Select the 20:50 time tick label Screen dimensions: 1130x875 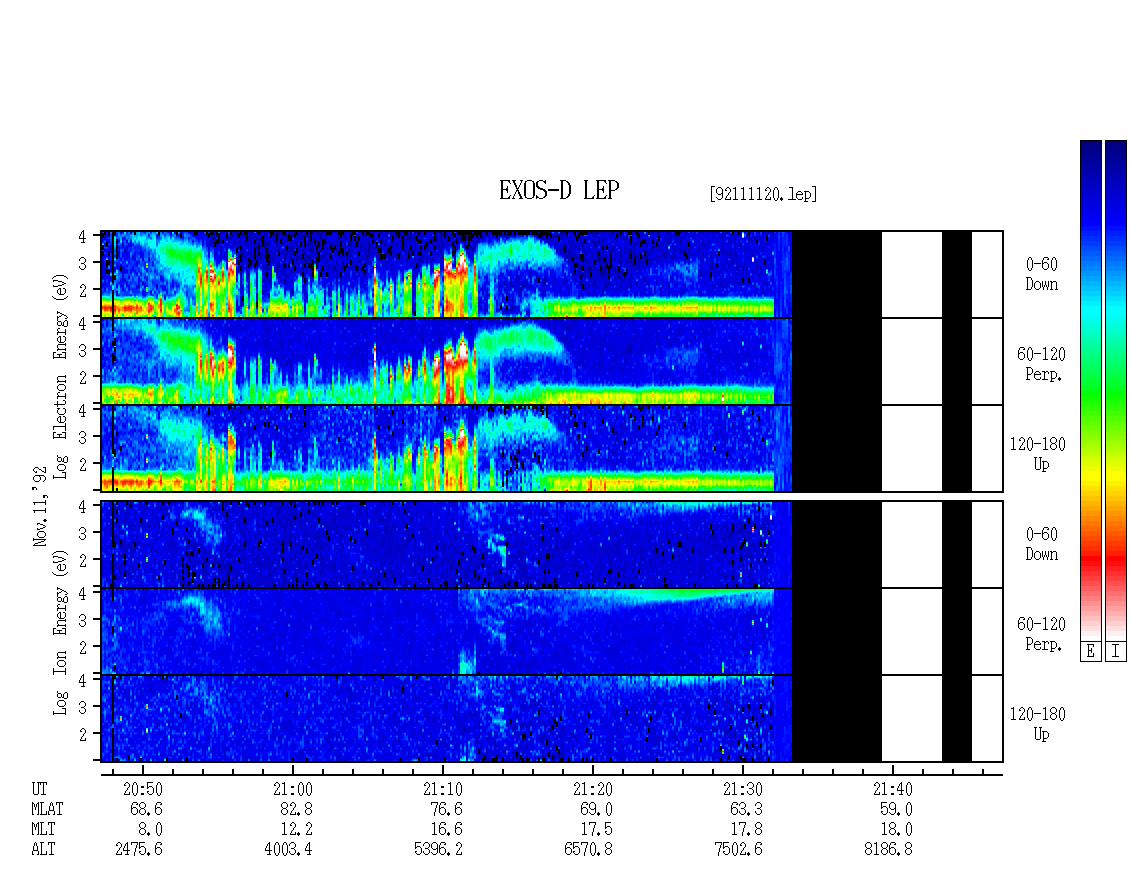[143, 789]
